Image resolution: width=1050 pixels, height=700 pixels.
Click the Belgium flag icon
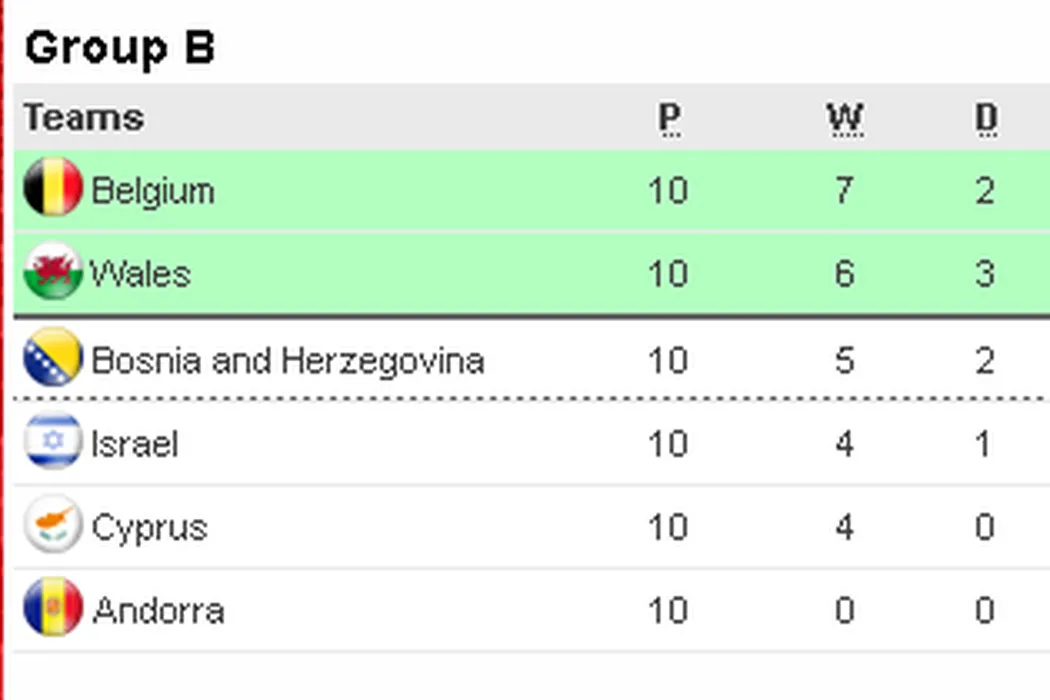point(52,188)
